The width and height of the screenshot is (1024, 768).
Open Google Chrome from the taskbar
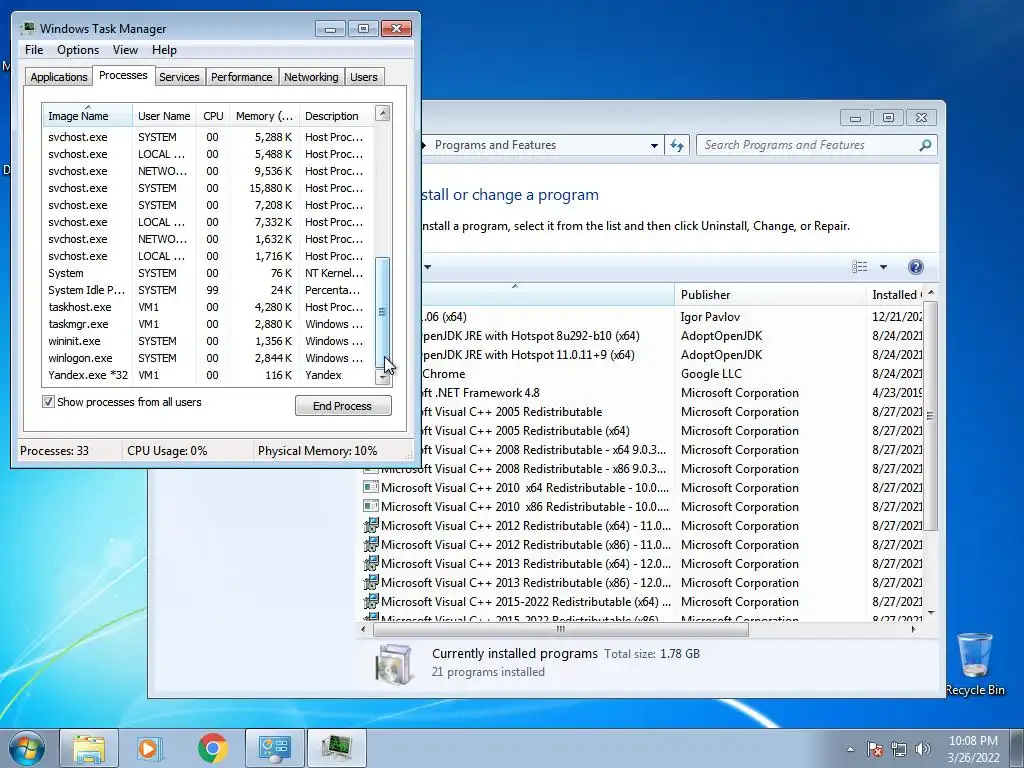[x=212, y=748]
